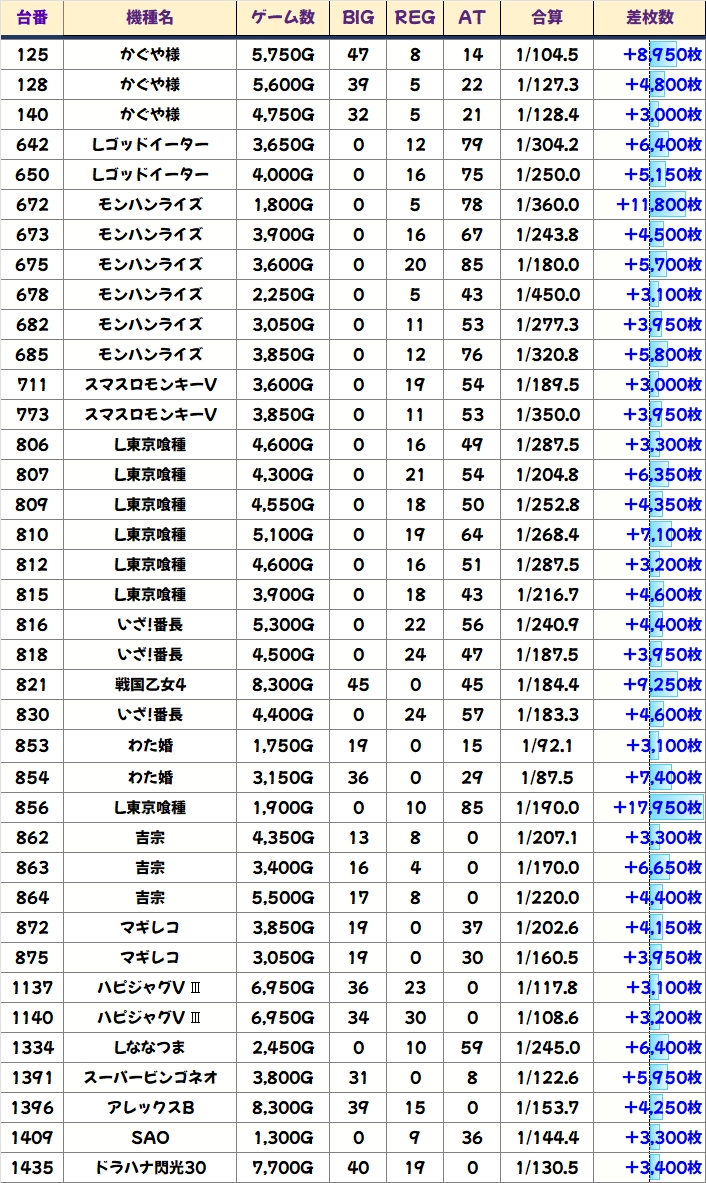This screenshot has width=706, height=1183.
Task: Select マギレコ in row 872
Action: (150, 927)
